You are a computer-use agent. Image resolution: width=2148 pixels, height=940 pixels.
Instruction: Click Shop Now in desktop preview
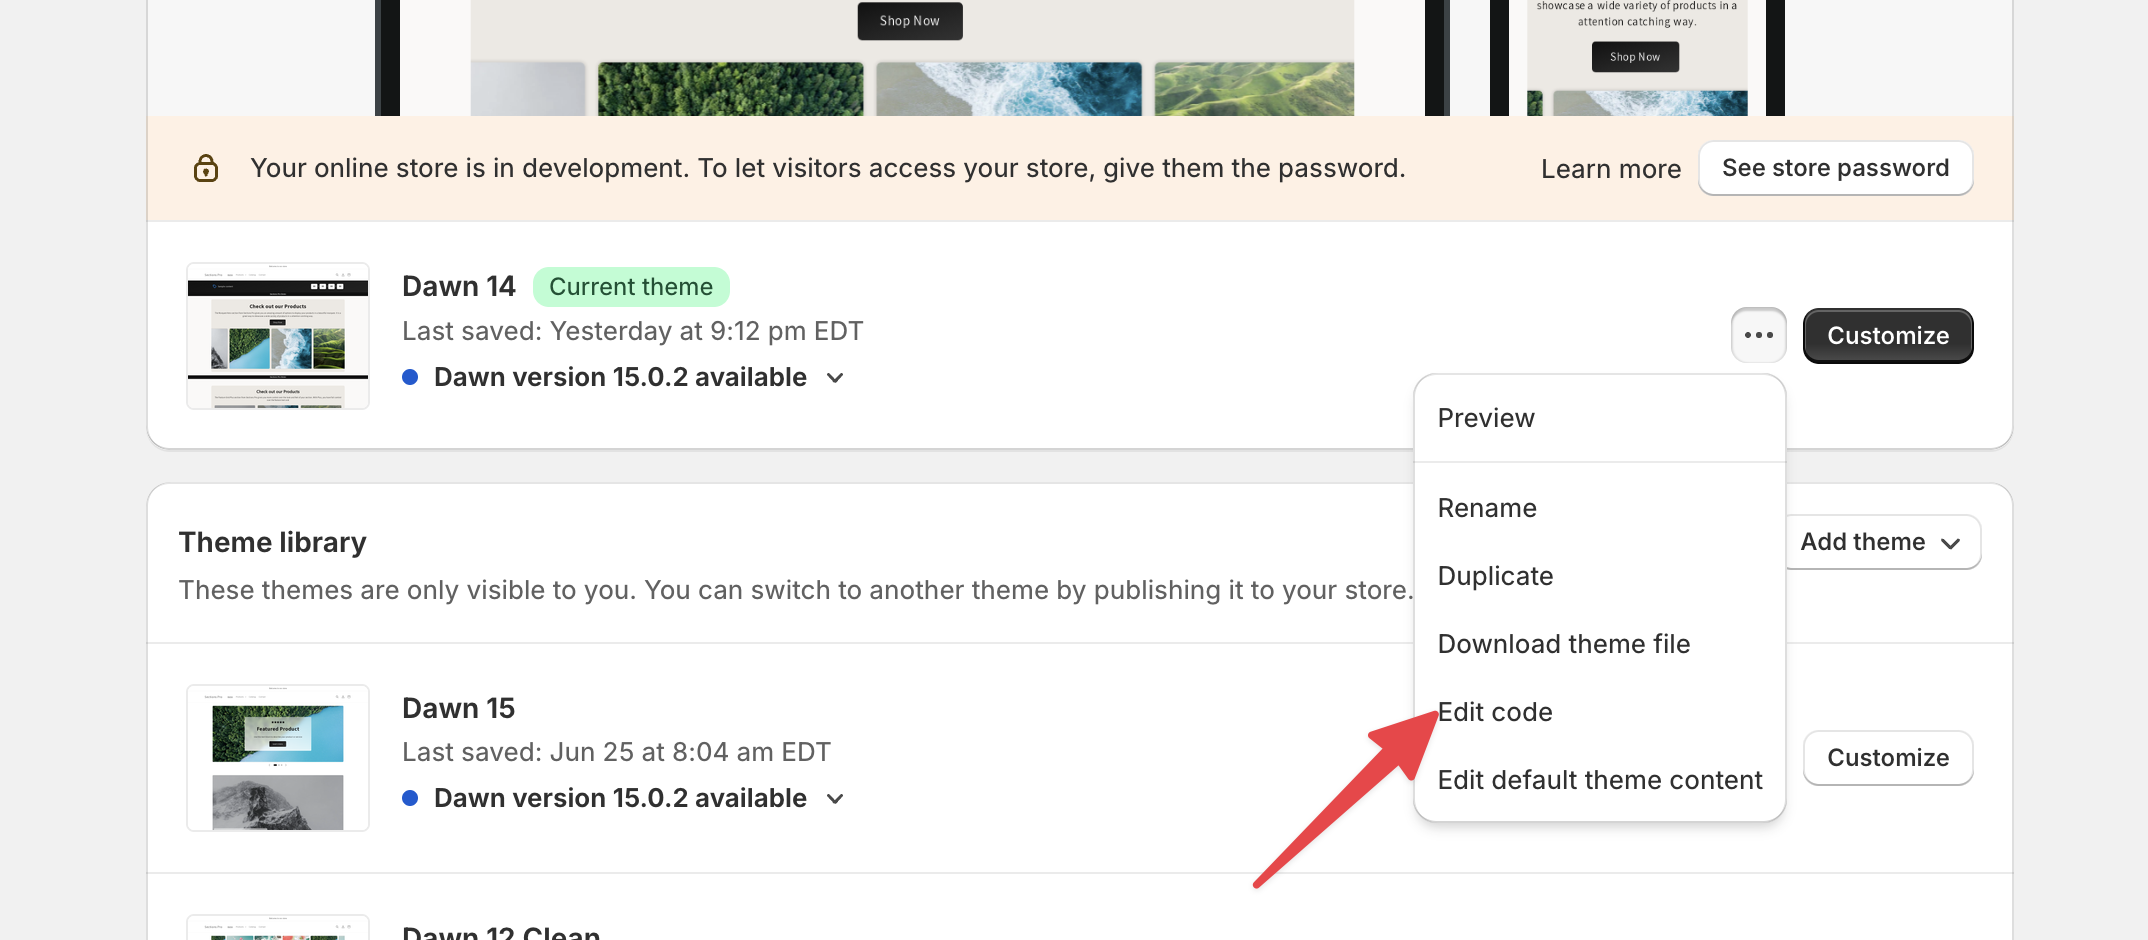click(909, 21)
